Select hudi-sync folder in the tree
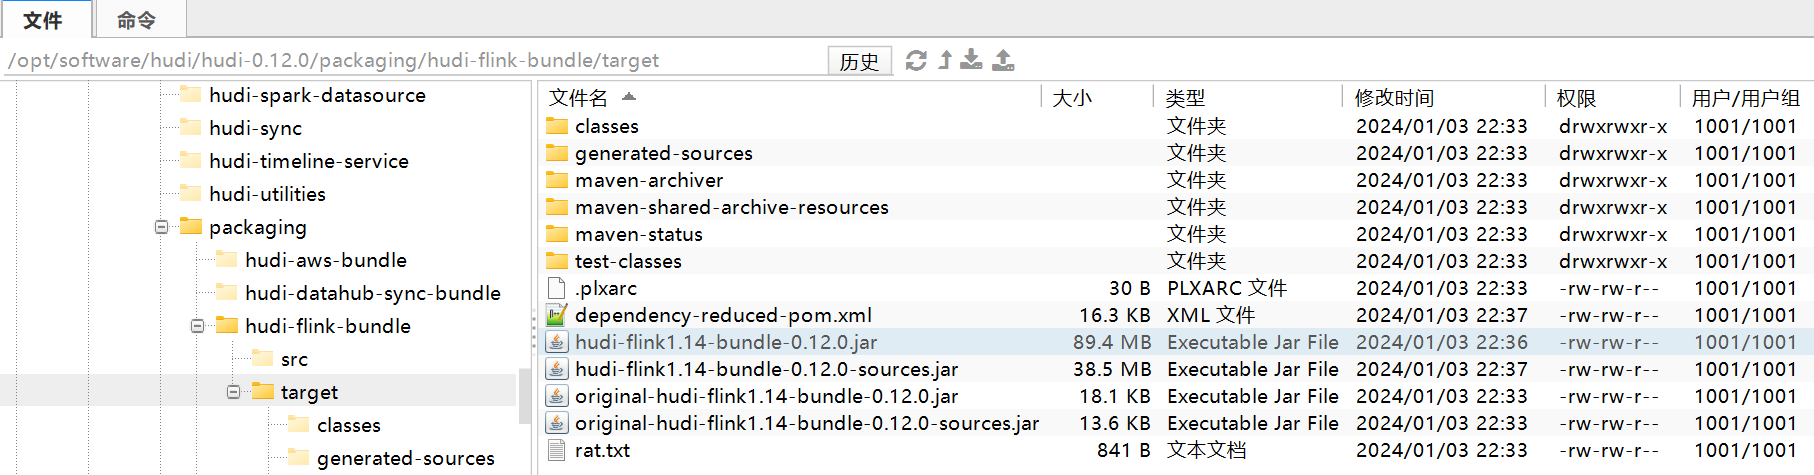The image size is (1814, 475). point(255,128)
